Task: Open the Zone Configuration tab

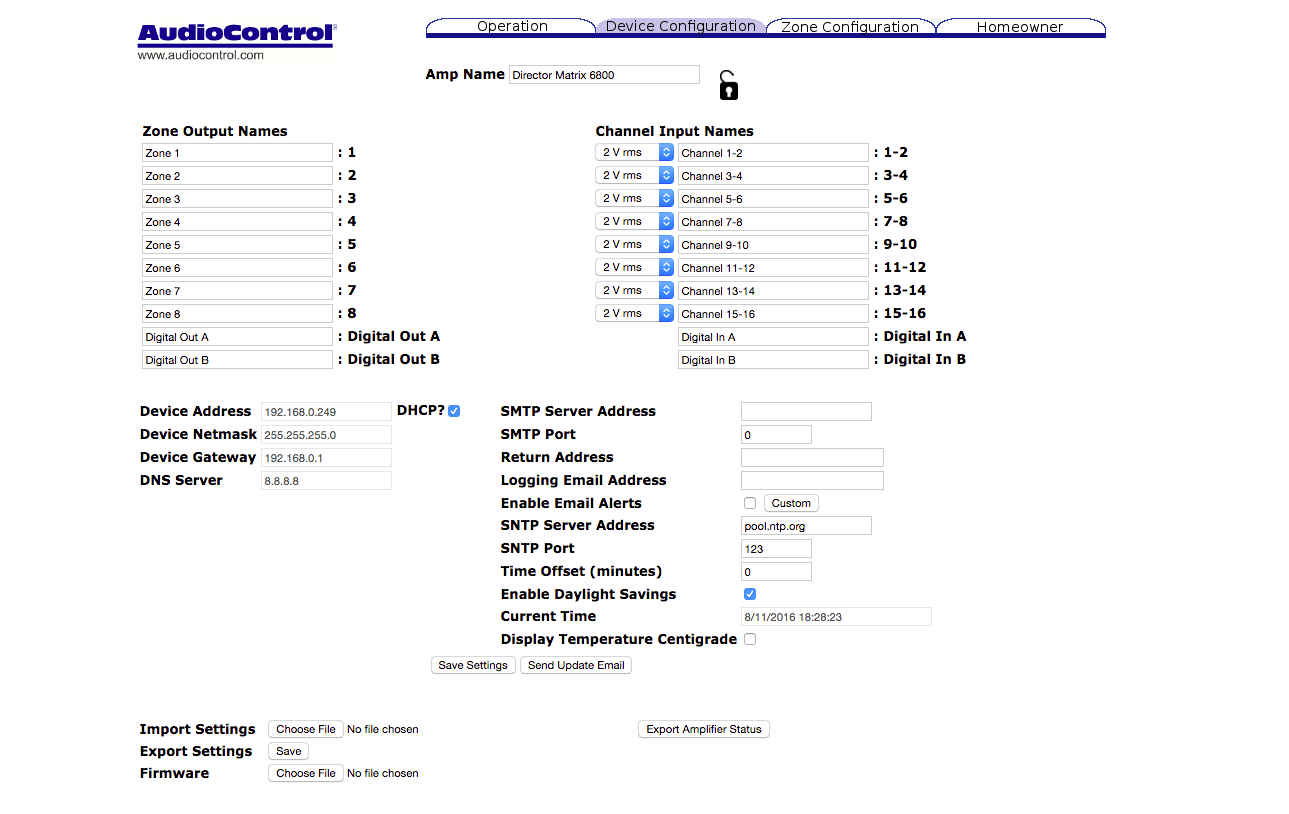Action: coord(849,27)
